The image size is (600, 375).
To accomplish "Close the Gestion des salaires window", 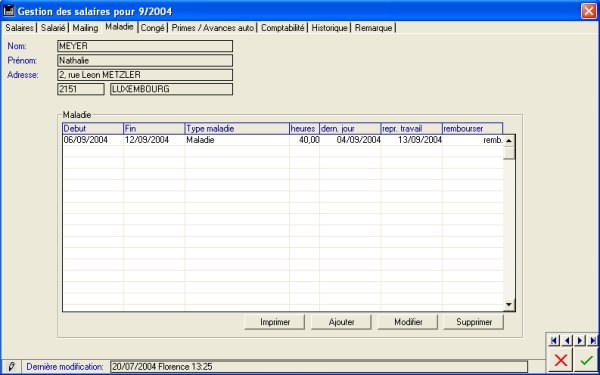I will point(589,11).
